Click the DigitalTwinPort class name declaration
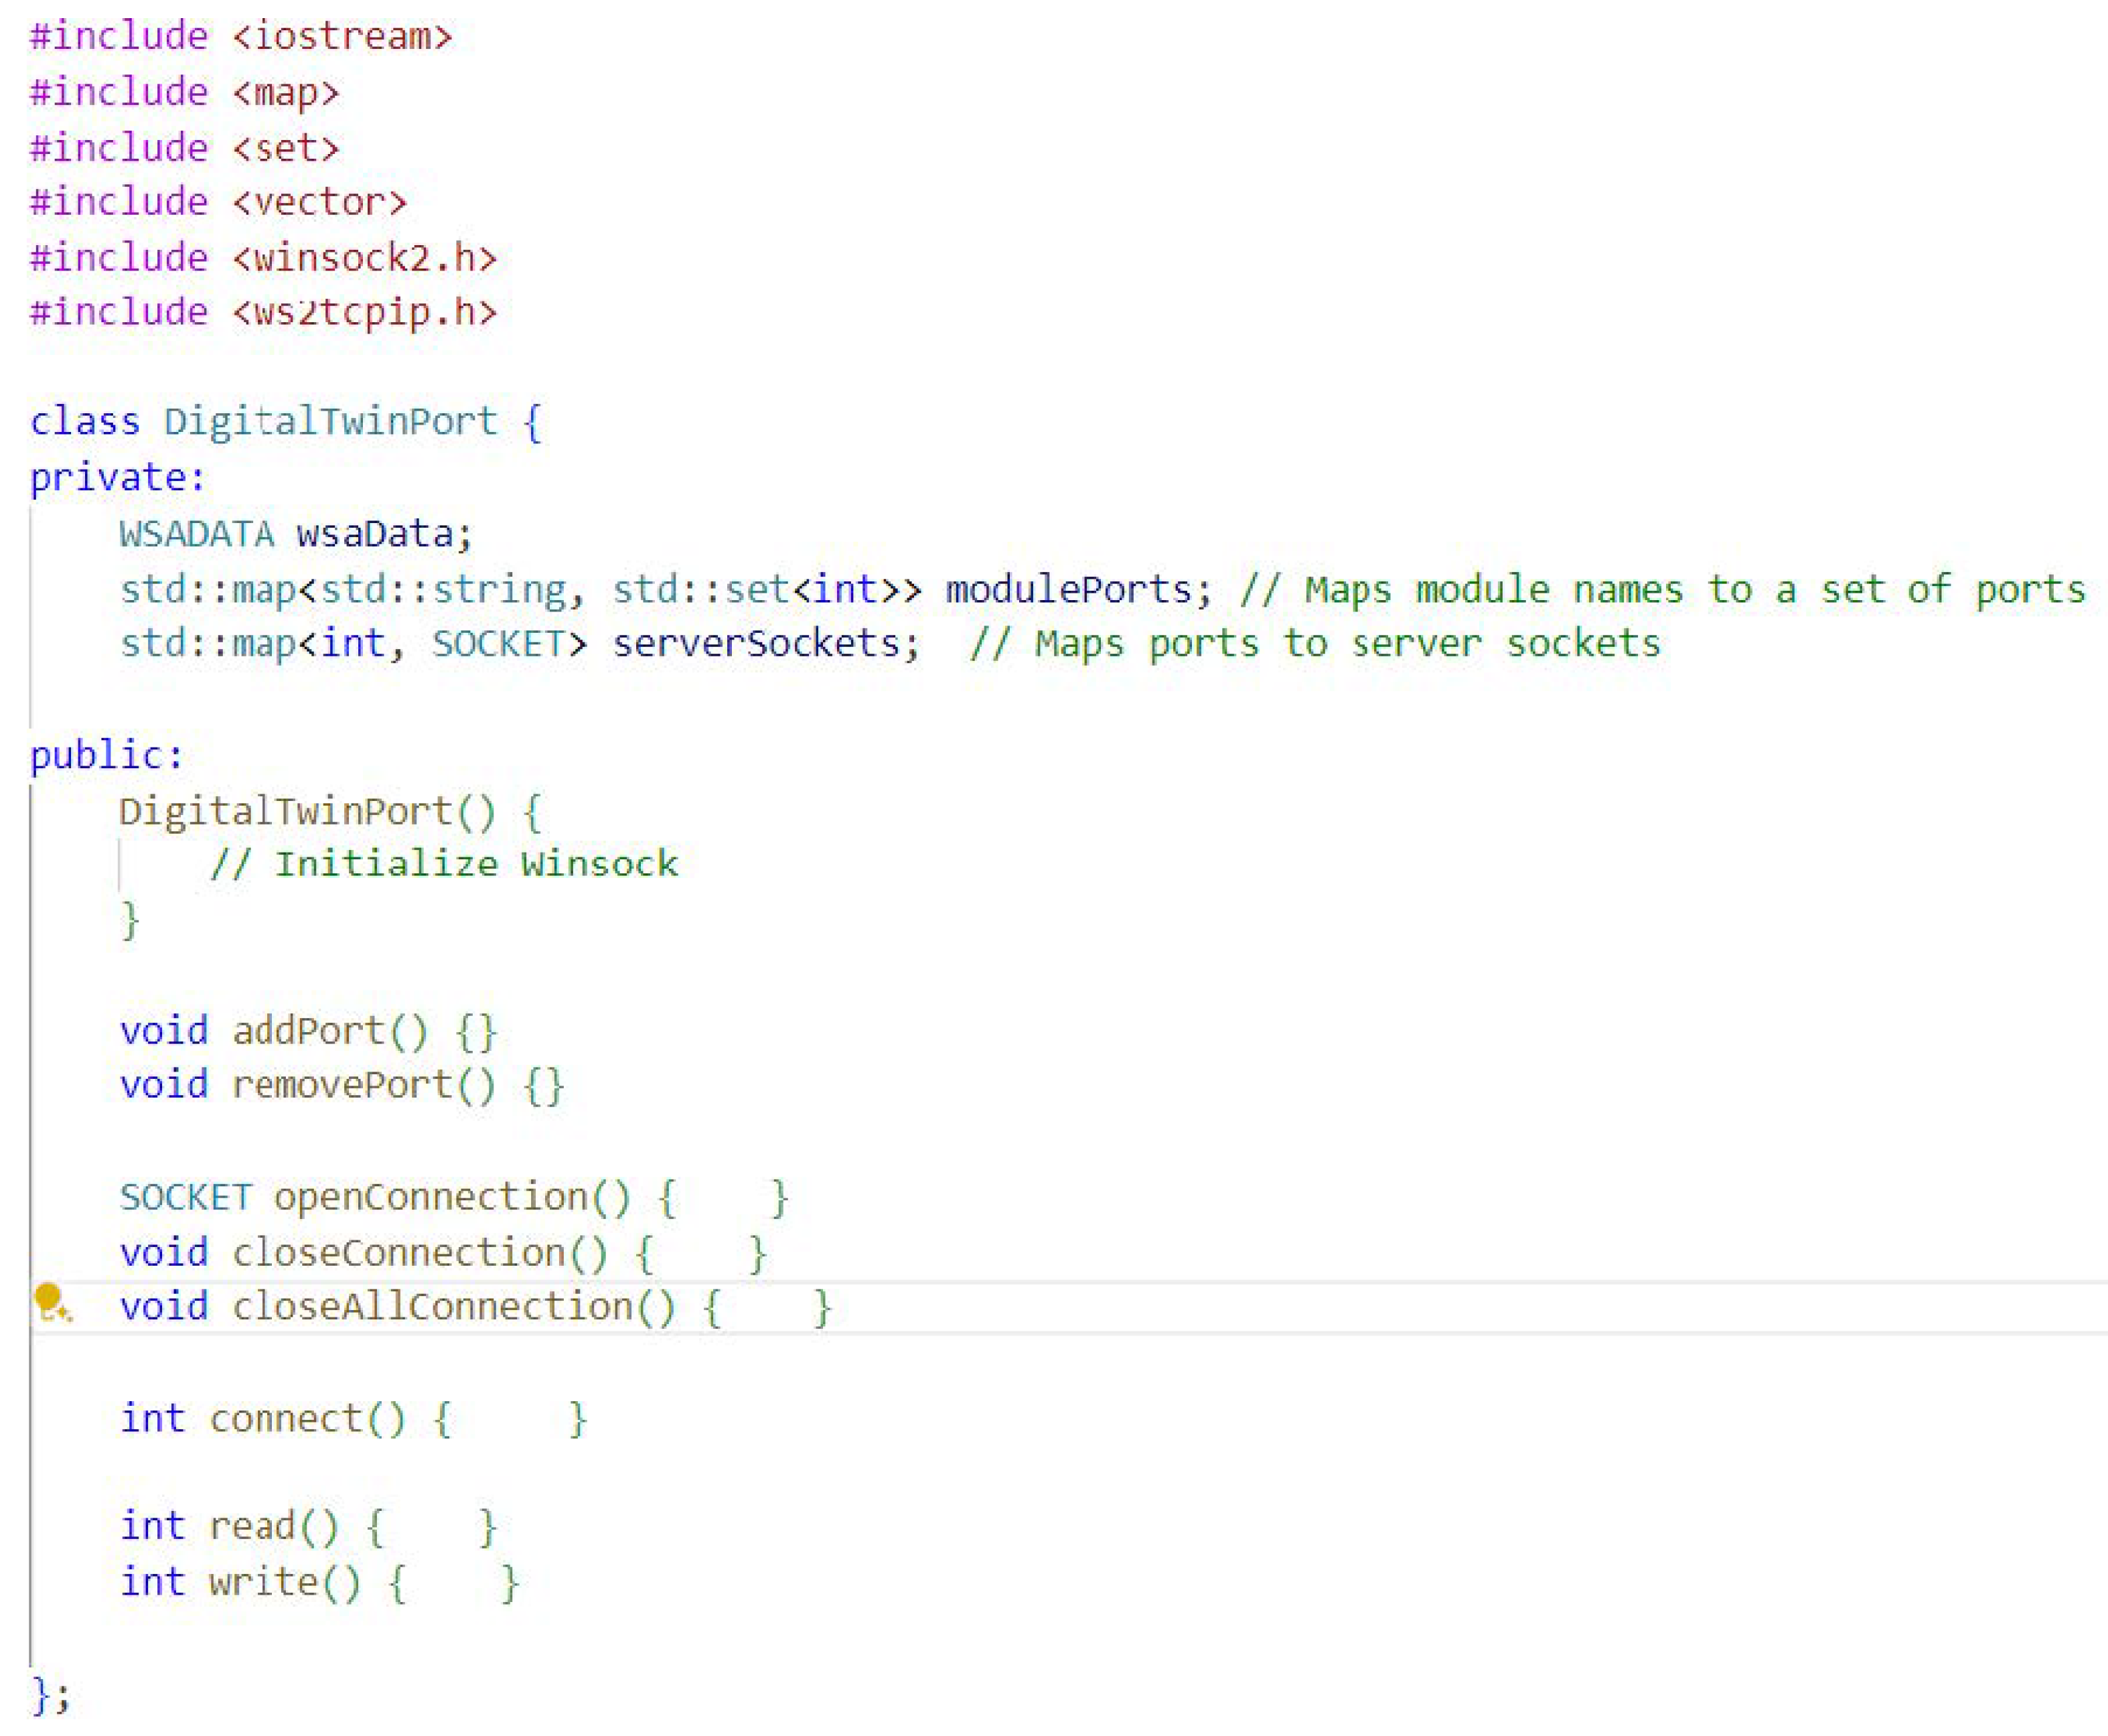 (330, 421)
